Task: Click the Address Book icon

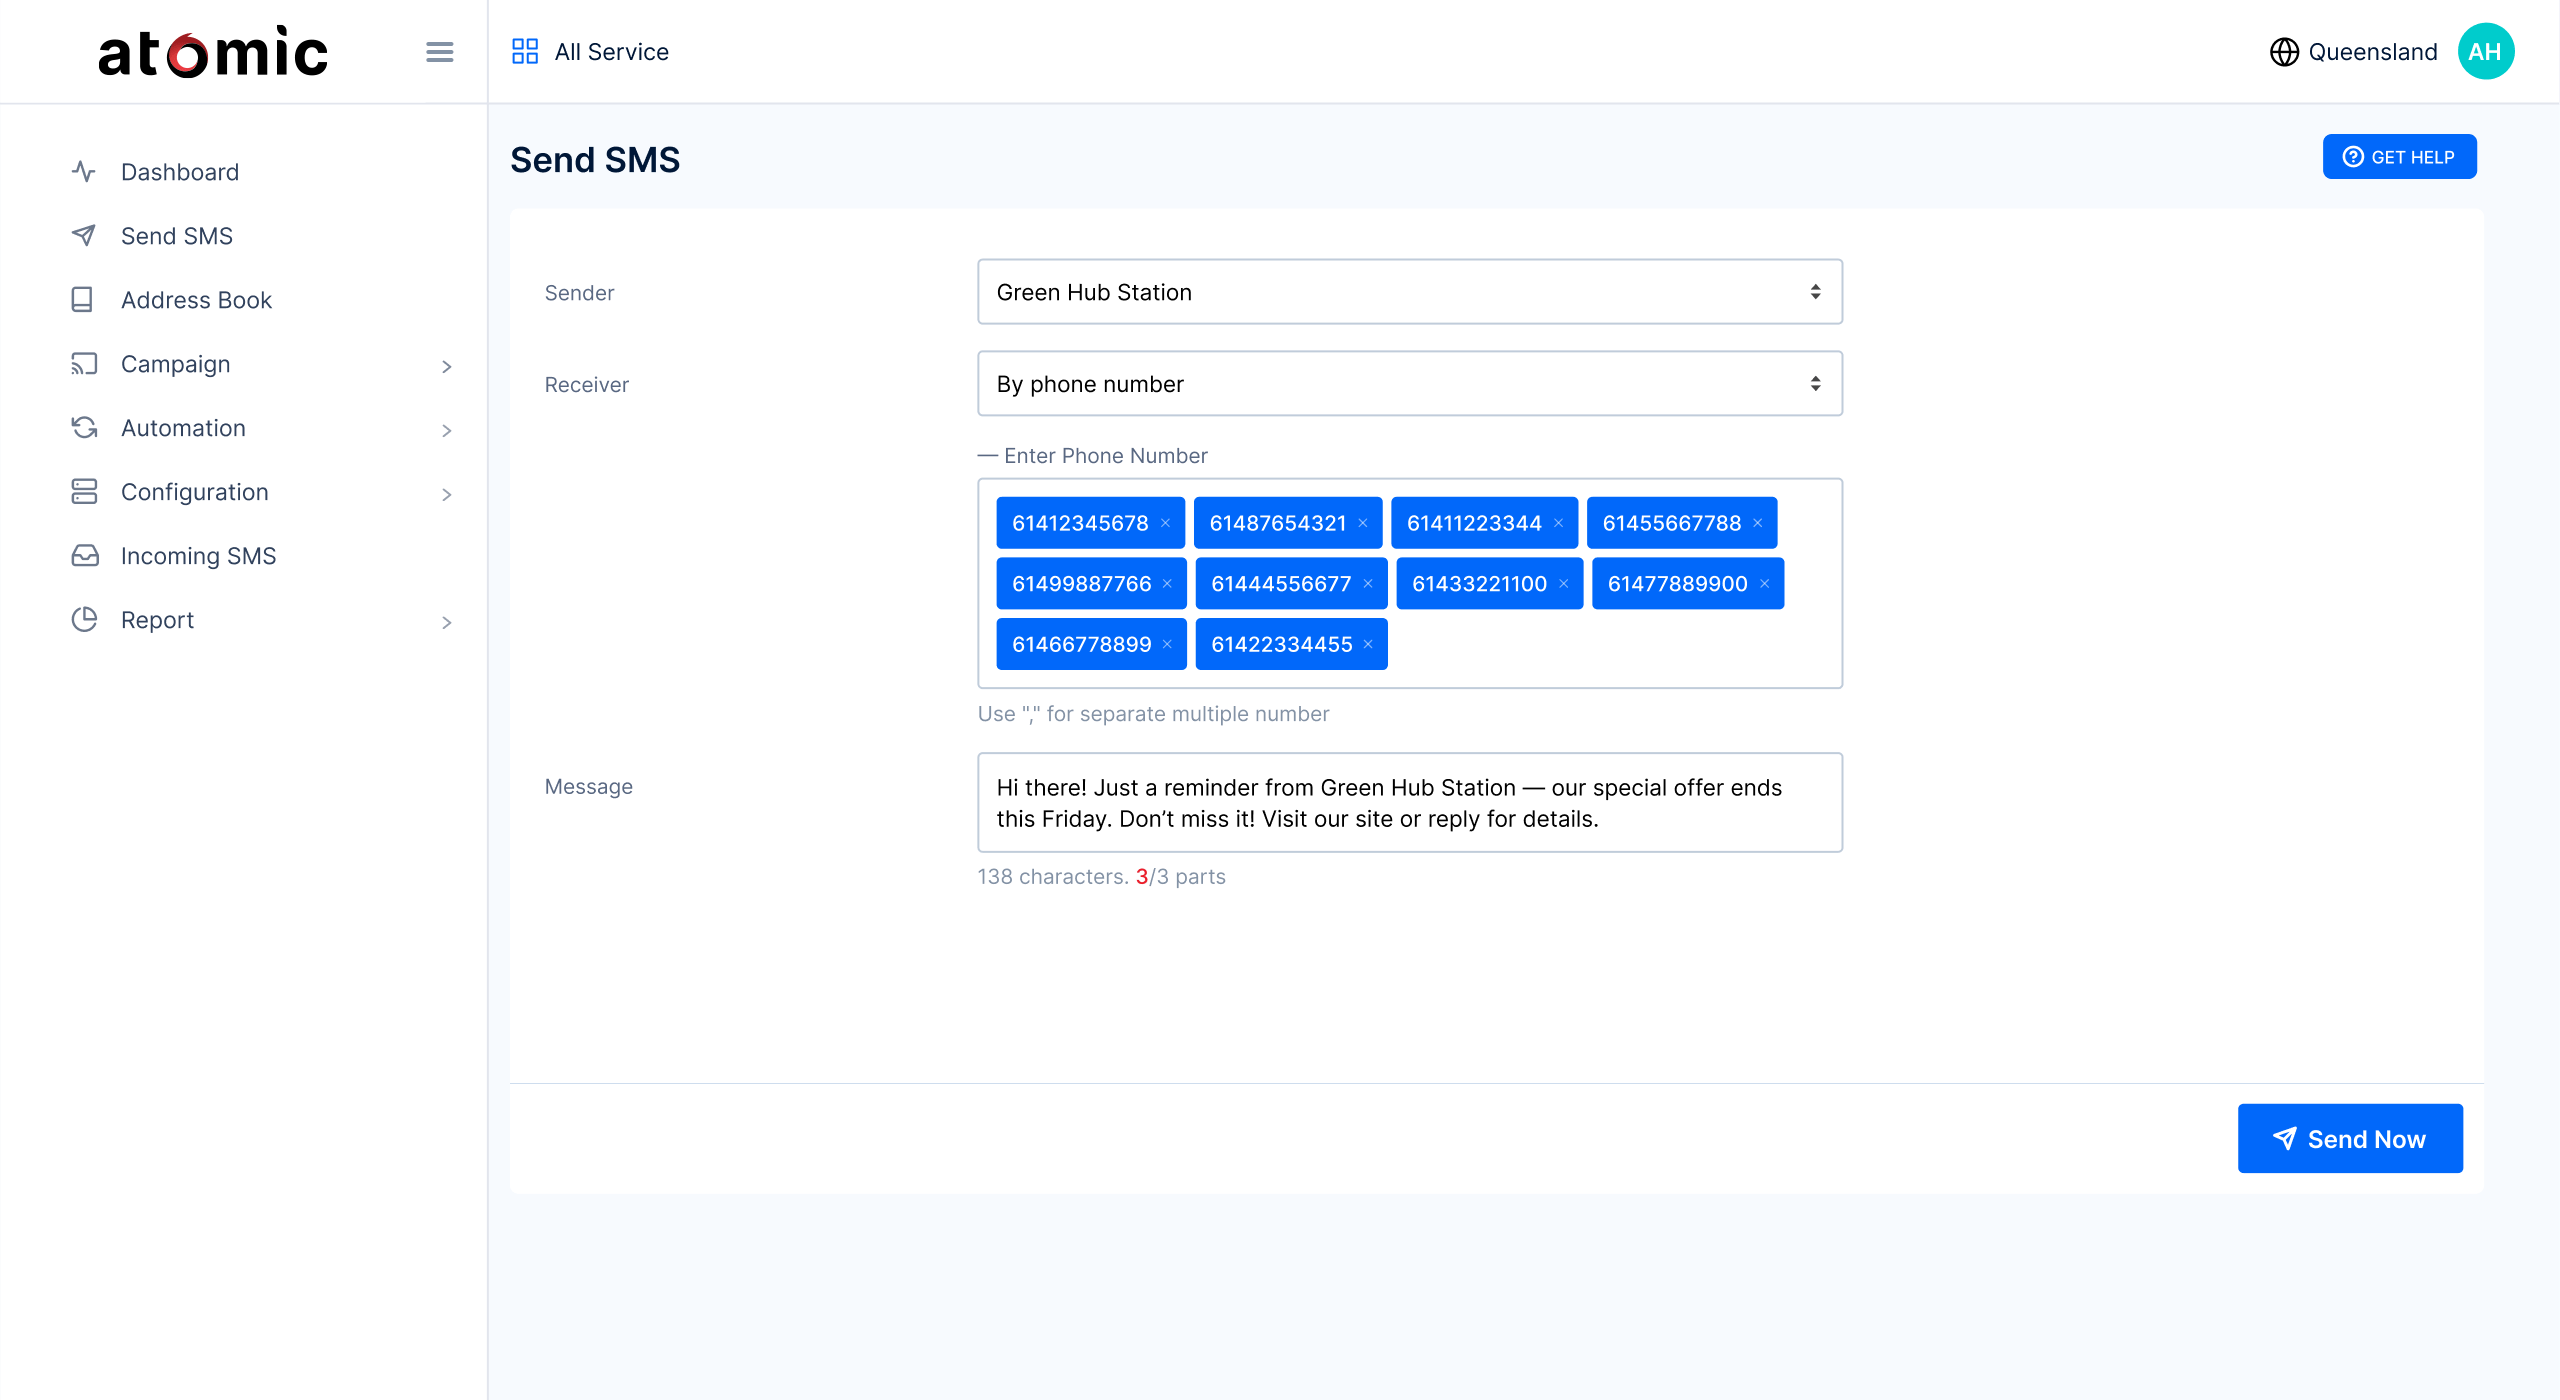Action: (84, 300)
